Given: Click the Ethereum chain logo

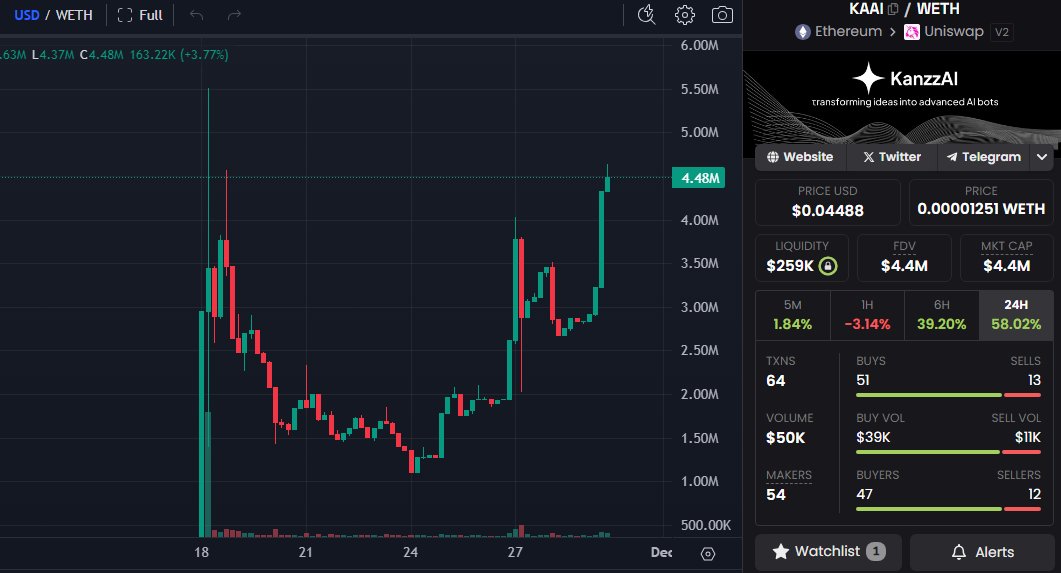Looking at the screenshot, I should click(803, 32).
